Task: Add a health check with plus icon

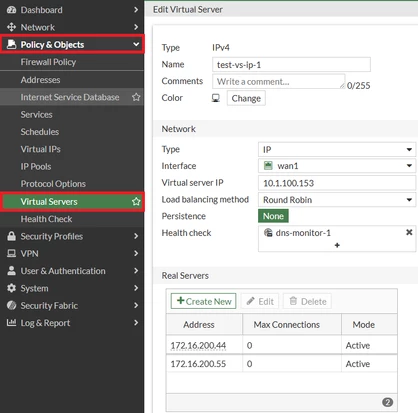Action: tap(337, 245)
